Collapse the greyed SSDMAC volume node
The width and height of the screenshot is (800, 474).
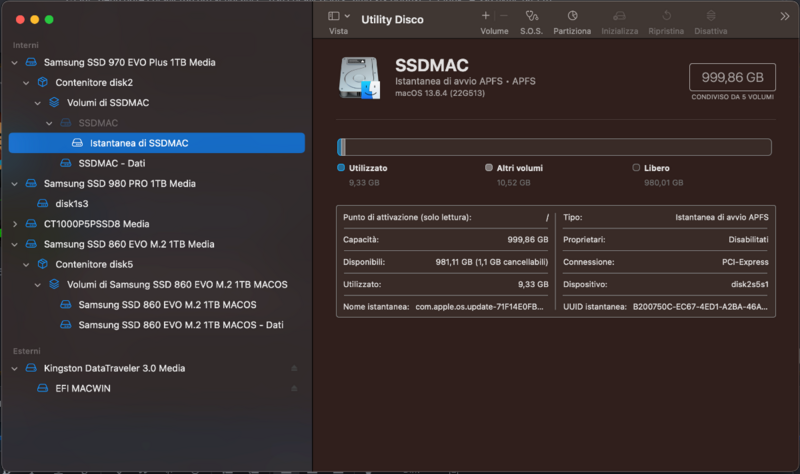[x=49, y=123]
